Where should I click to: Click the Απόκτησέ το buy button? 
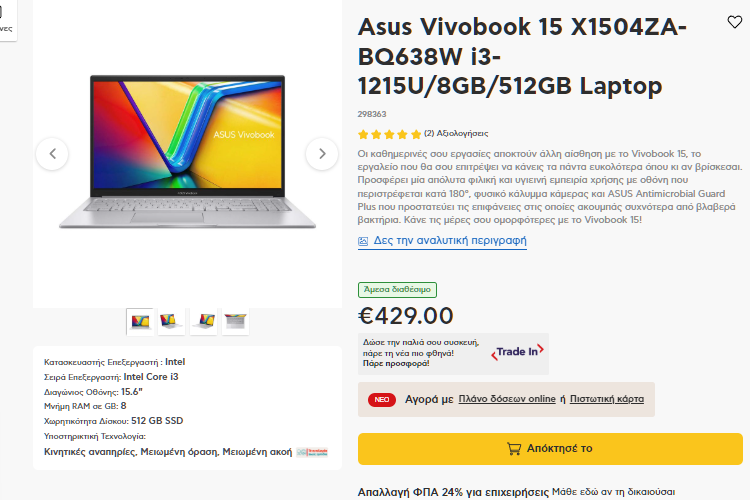(x=550, y=449)
